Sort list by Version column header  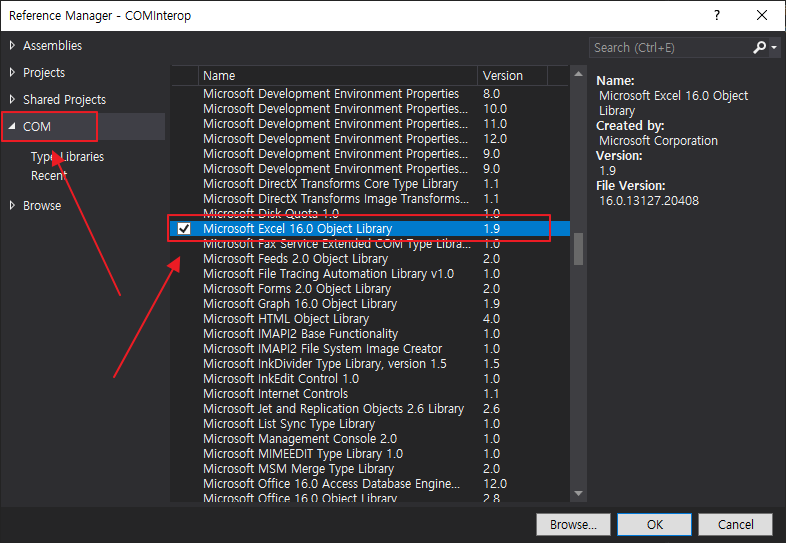pyautogui.click(x=512, y=76)
